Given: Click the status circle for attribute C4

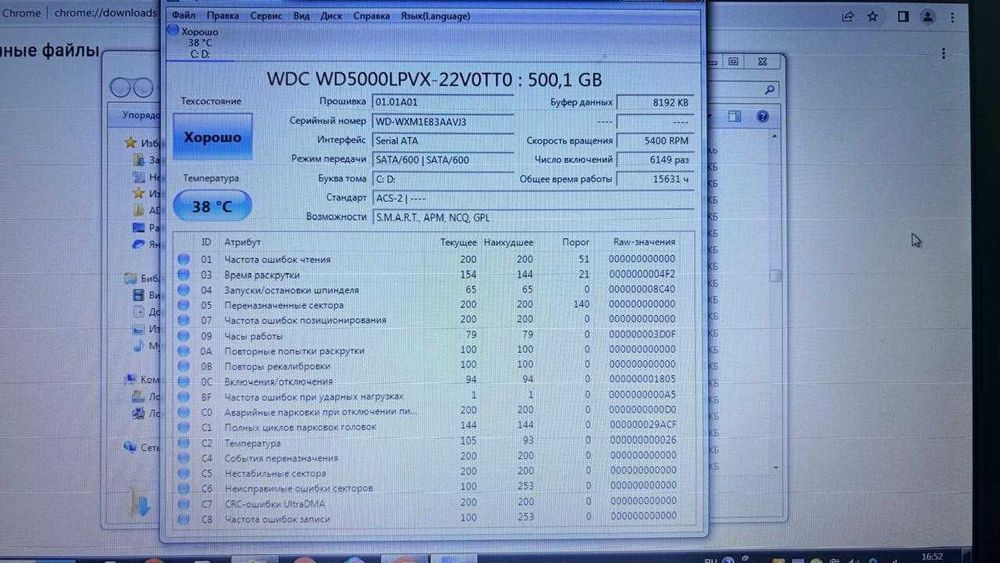Looking at the screenshot, I should [x=184, y=457].
